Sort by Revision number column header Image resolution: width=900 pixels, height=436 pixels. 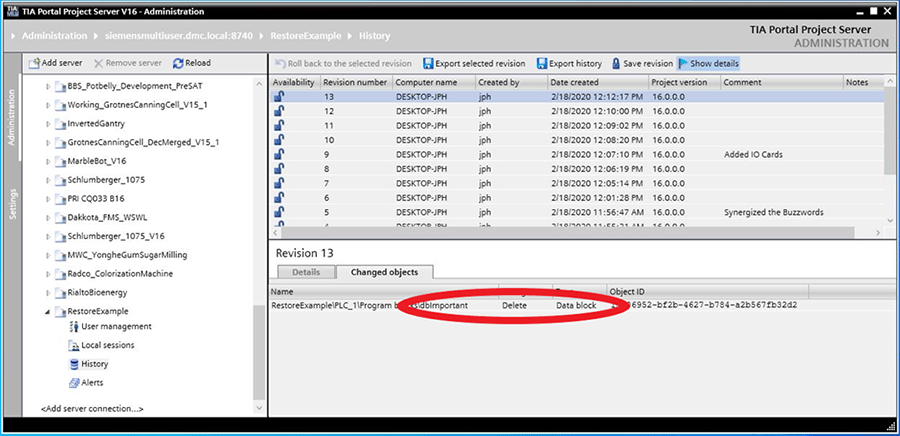point(356,83)
